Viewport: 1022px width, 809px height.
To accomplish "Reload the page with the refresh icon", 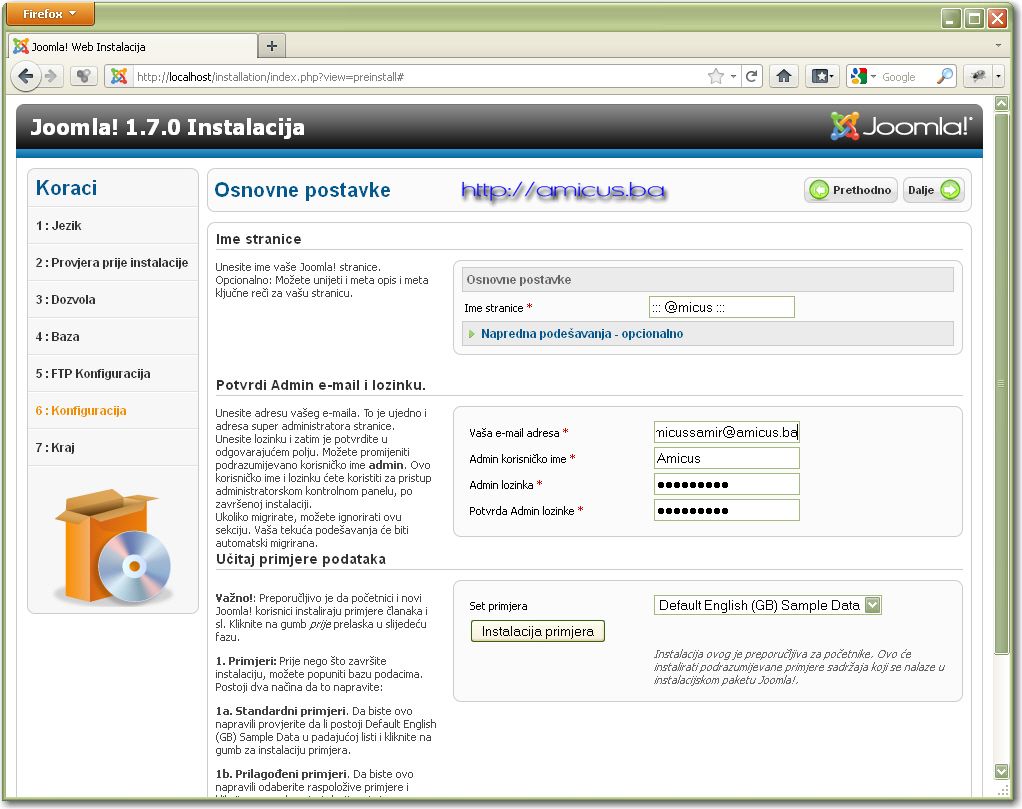I will point(751,76).
